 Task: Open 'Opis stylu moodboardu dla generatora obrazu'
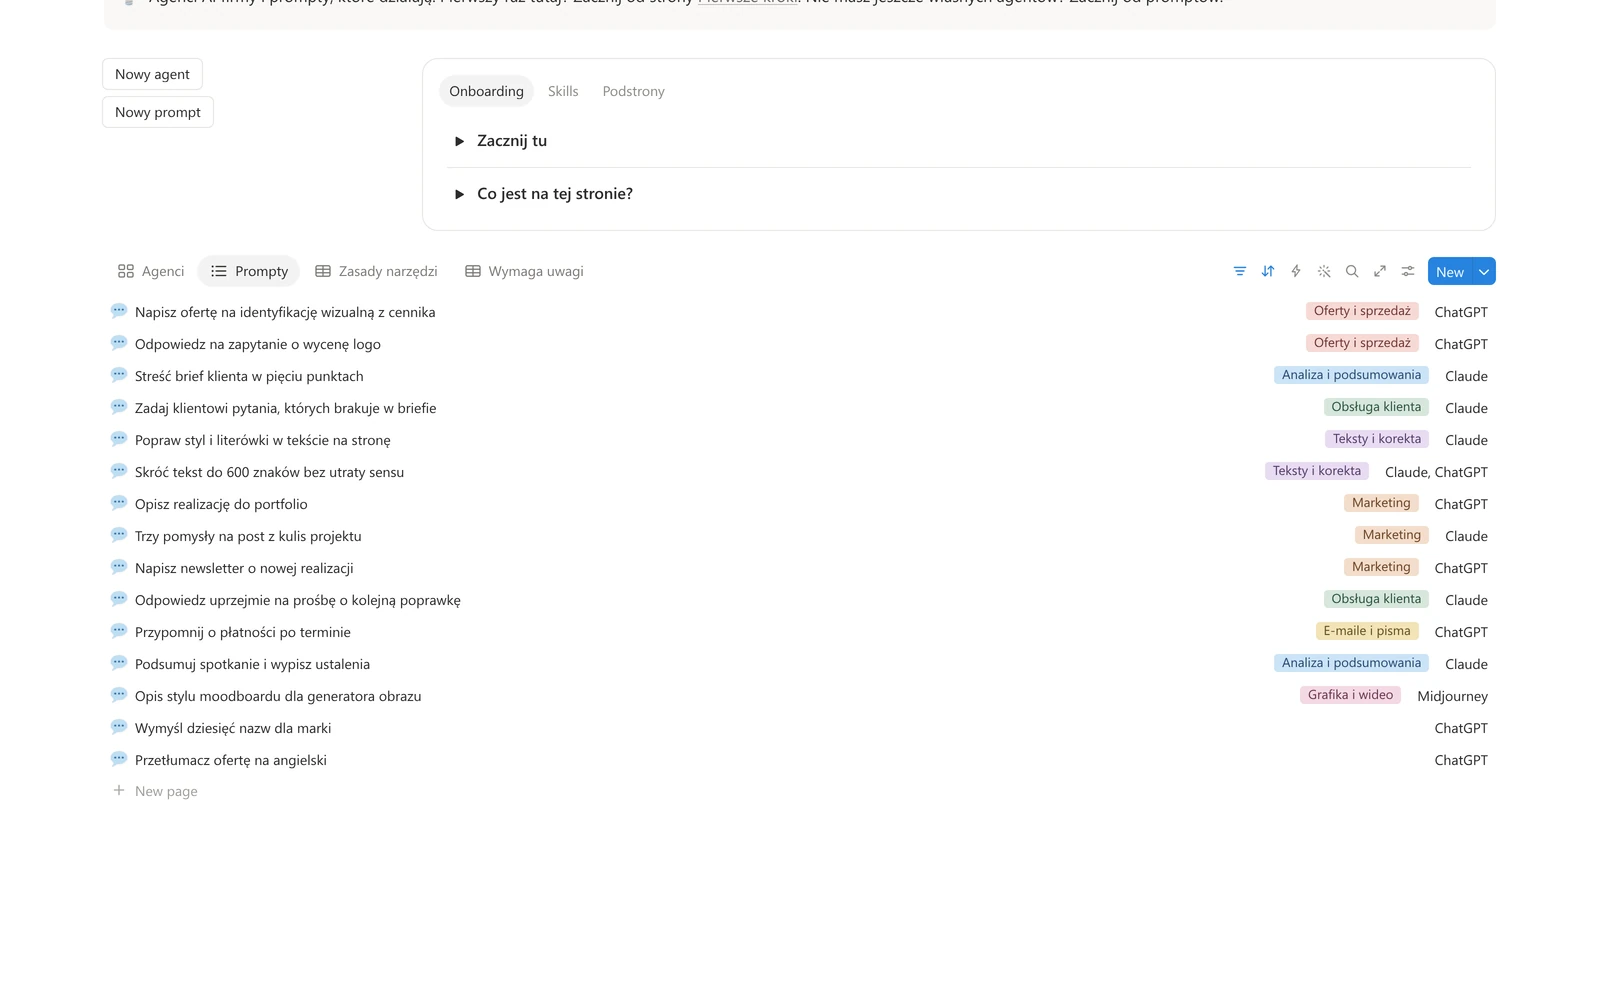(x=278, y=696)
